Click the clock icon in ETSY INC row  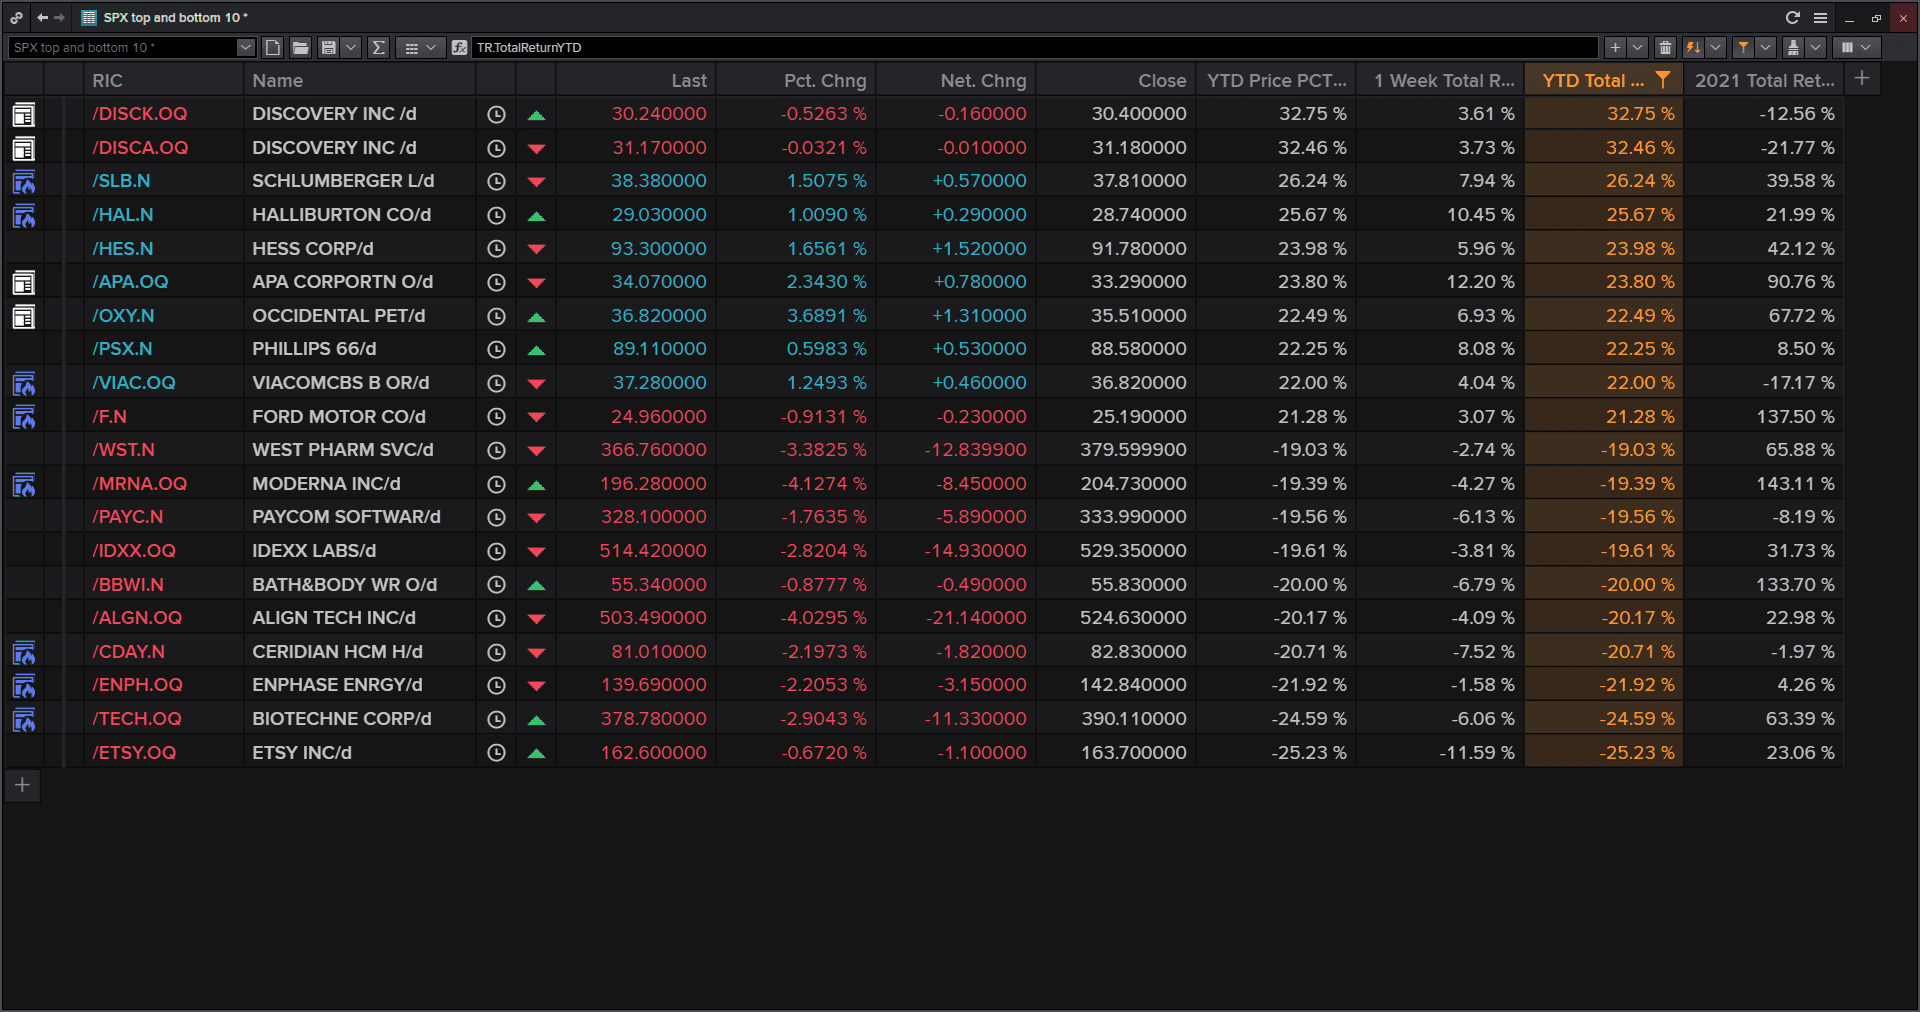(496, 753)
